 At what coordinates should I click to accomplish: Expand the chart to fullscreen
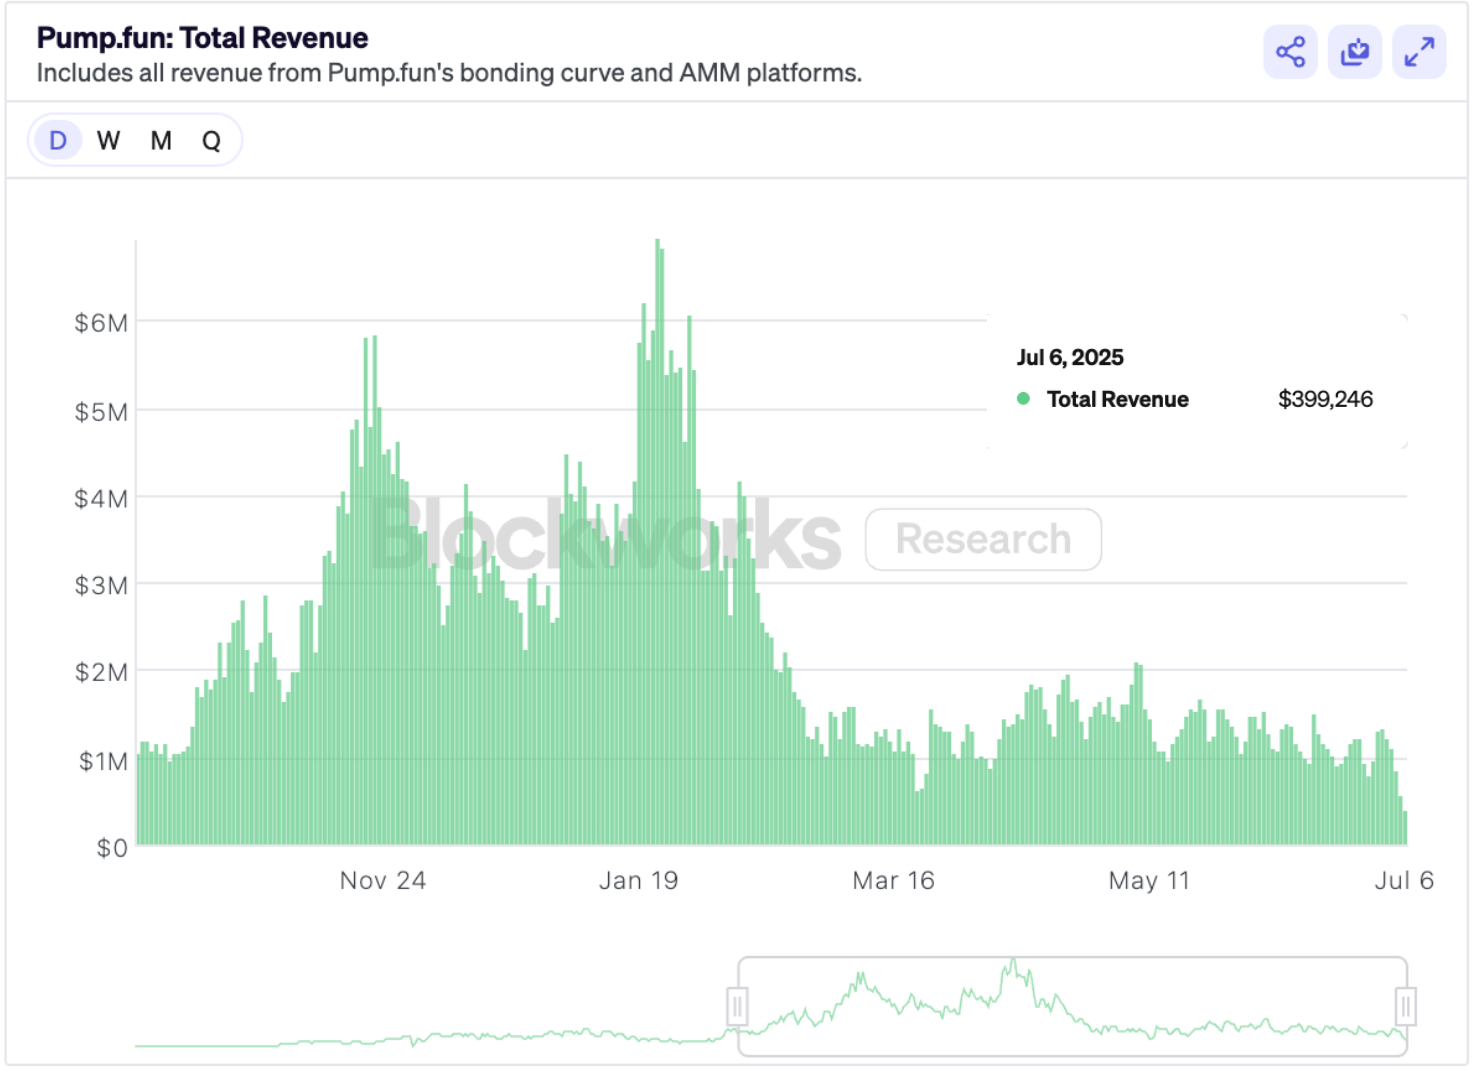pyautogui.click(x=1419, y=52)
